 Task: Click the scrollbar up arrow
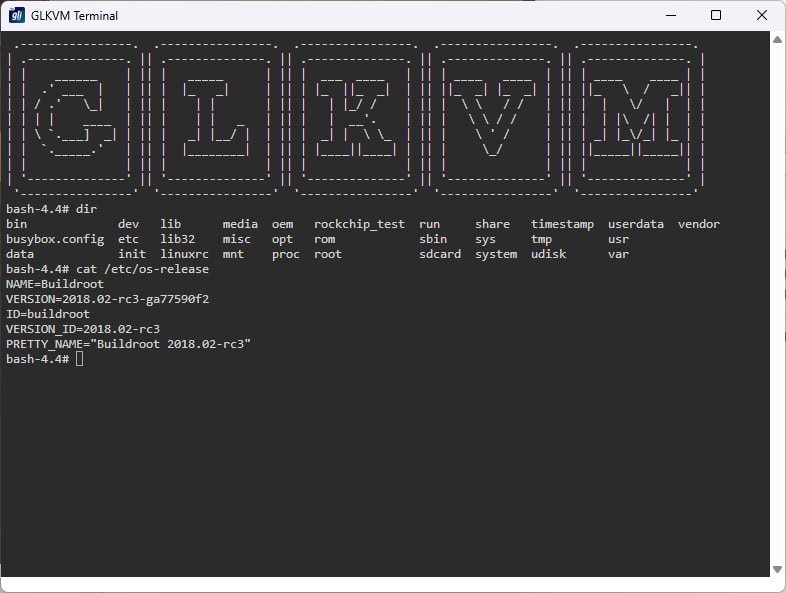click(777, 39)
